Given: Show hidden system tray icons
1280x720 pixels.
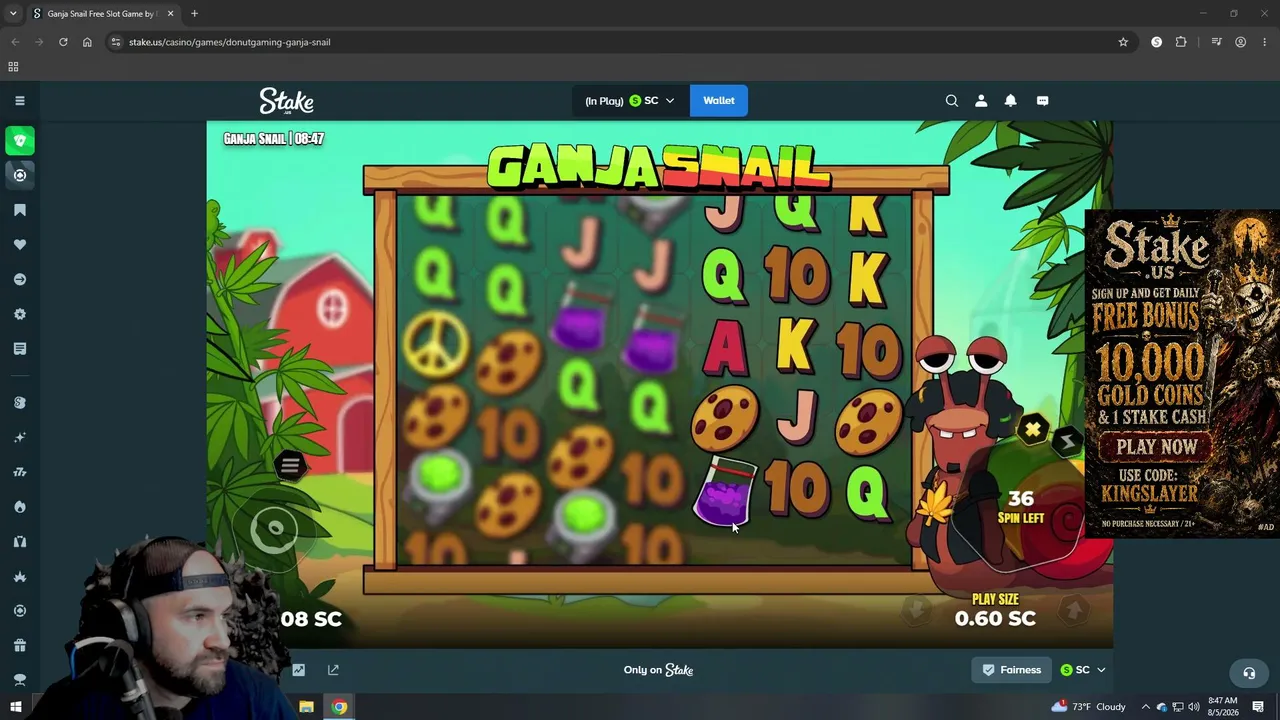Looking at the screenshot, I should pos(1146,707).
